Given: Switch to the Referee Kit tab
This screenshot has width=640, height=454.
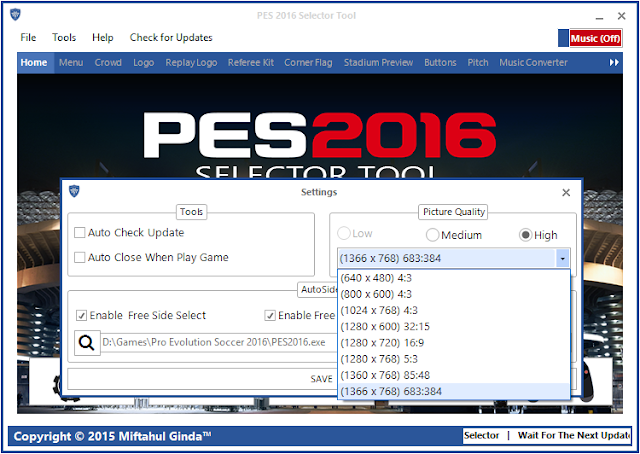Looking at the screenshot, I should click(251, 62).
